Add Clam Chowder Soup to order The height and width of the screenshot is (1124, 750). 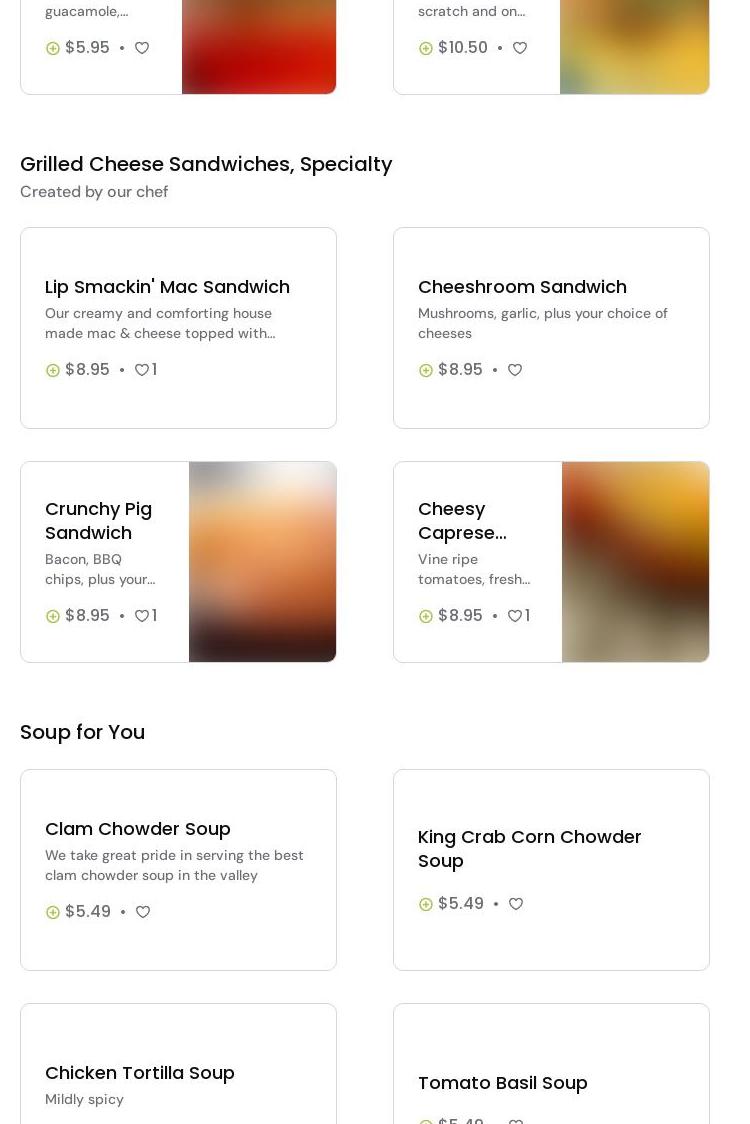tap(53, 912)
